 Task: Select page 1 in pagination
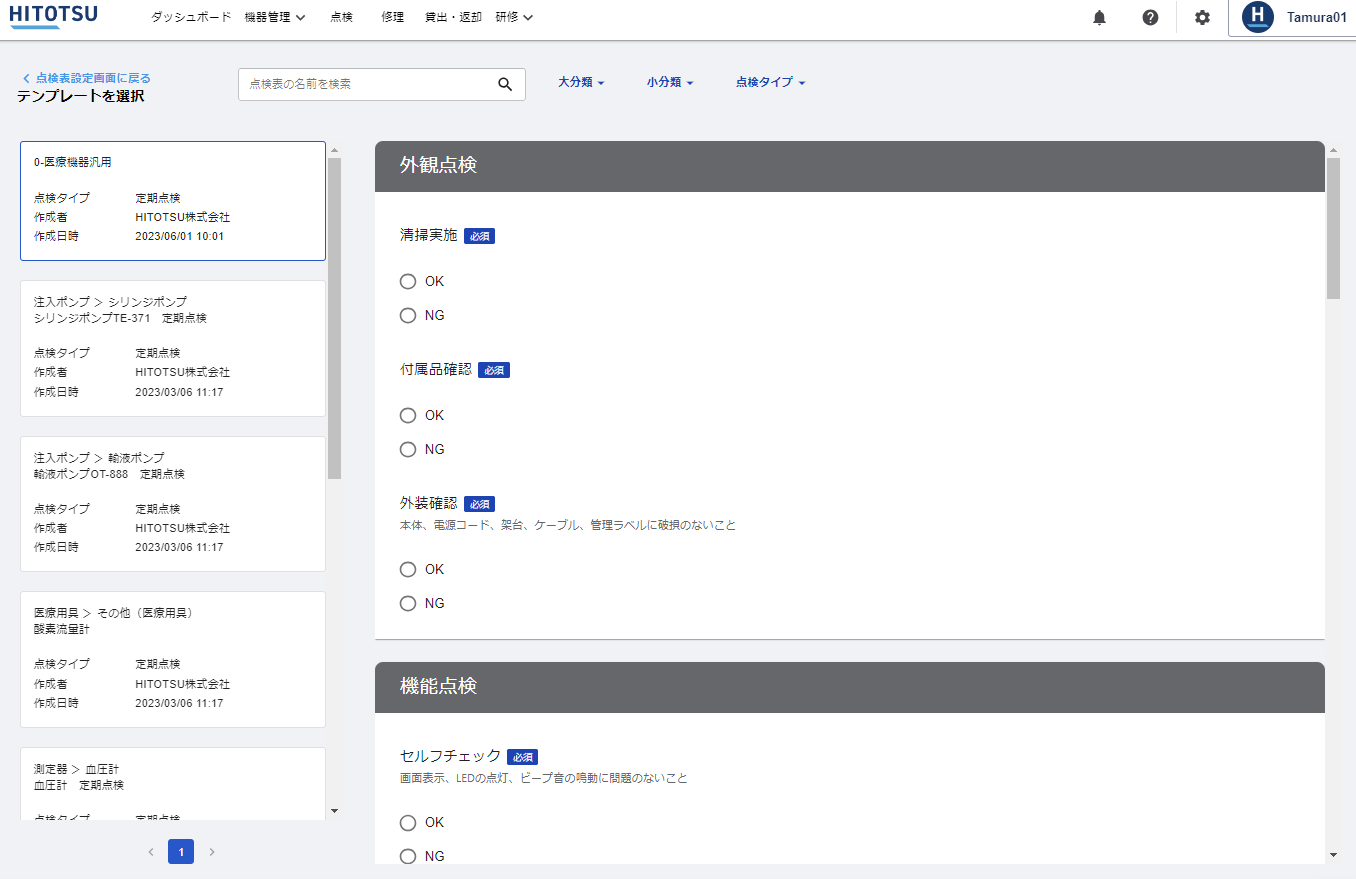click(181, 852)
